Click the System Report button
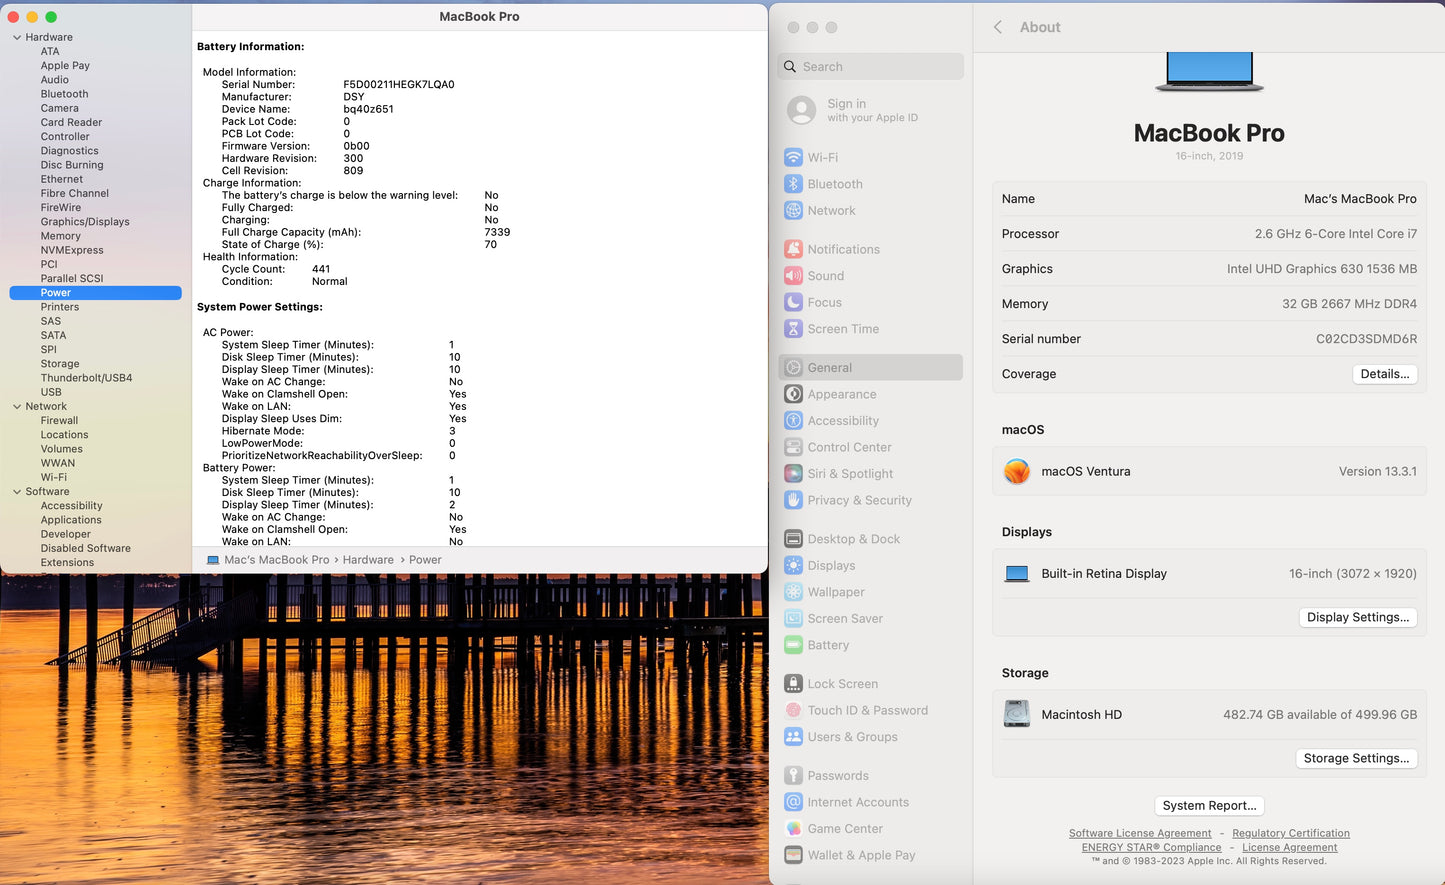This screenshot has height=885, width=1445. tap(1209, 806)
